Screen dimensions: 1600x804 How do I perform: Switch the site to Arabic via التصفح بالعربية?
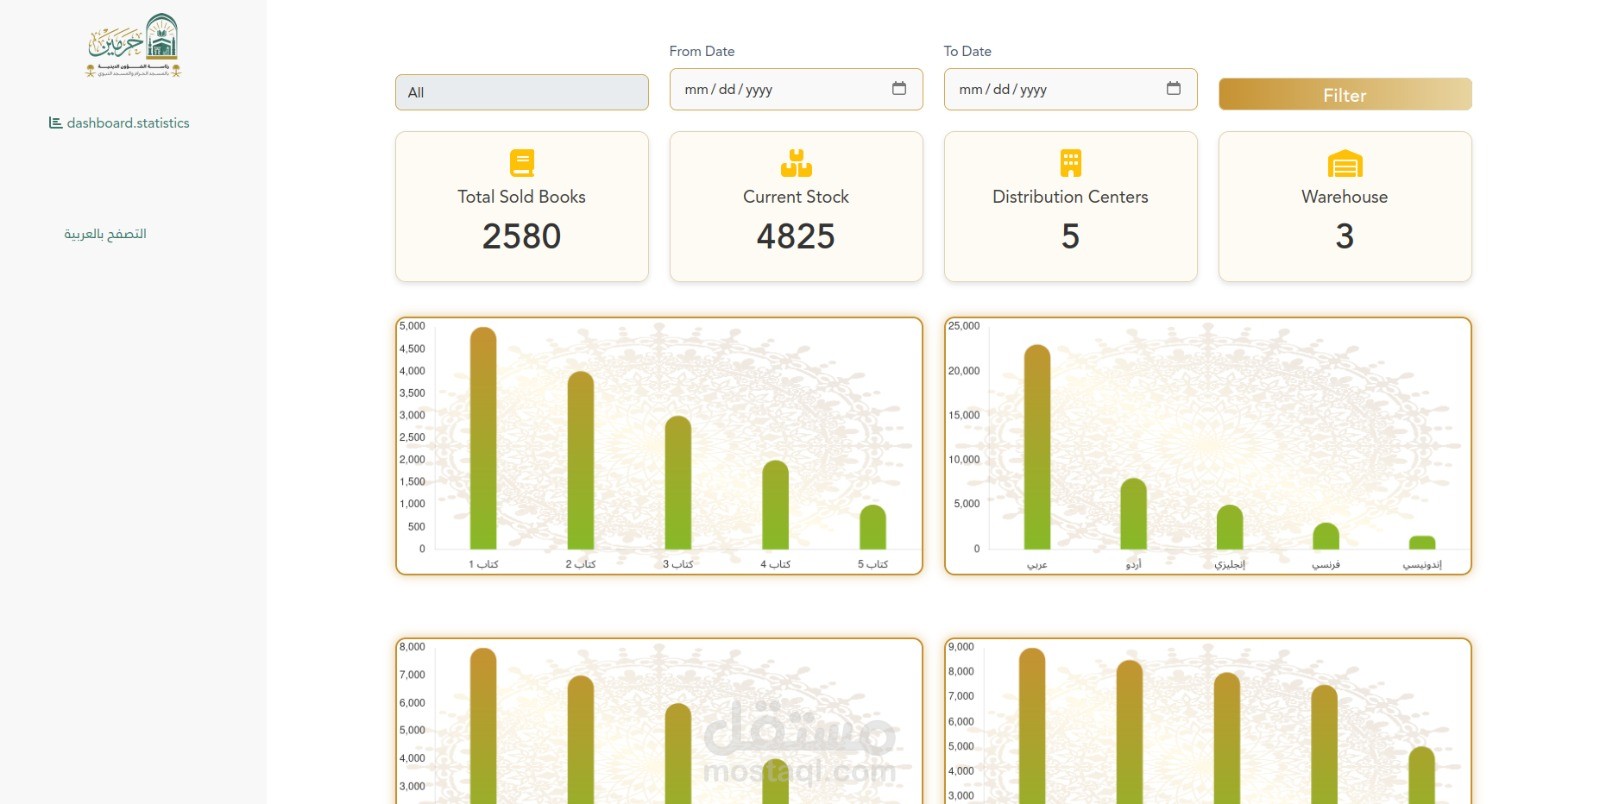pos(105,234)
